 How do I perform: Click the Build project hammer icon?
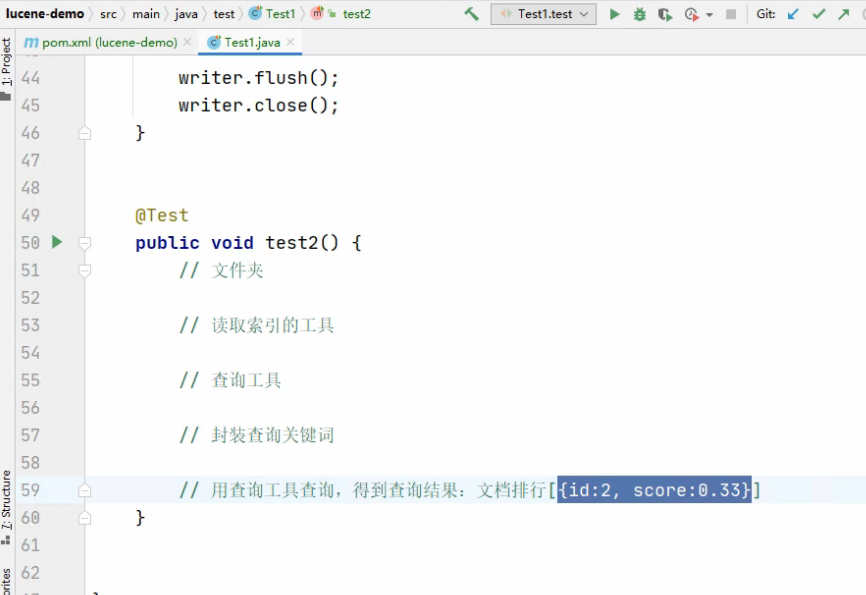(x=471, y=14)
